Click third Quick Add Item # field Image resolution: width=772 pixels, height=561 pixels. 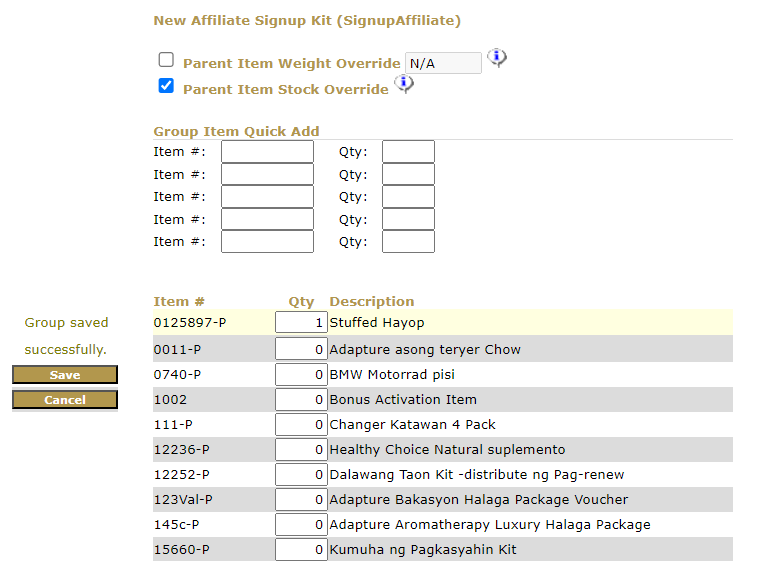click(x=267, y=197)
